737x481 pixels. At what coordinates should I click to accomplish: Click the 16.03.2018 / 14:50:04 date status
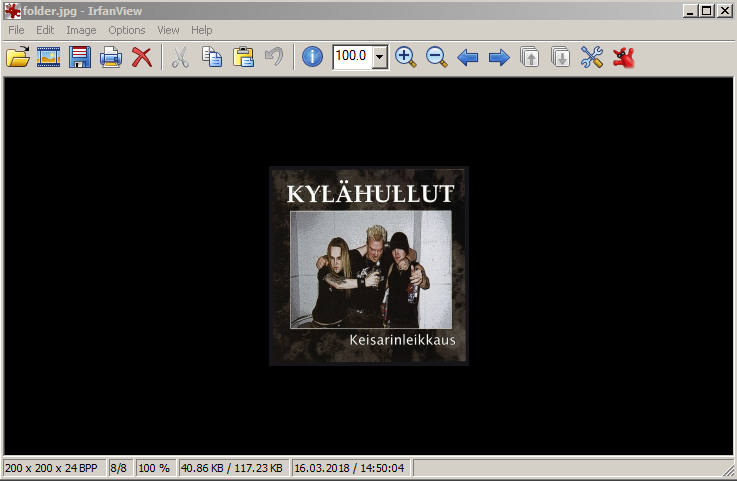pos(351,468)
